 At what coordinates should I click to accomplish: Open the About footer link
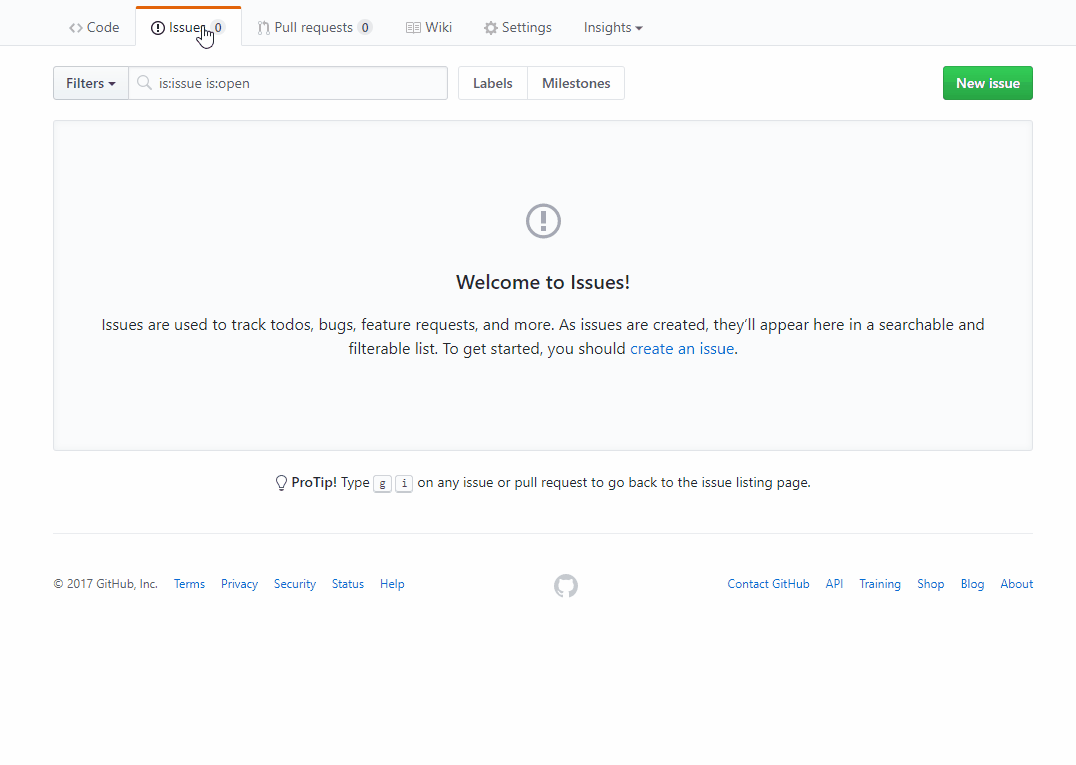pyautogui.click(x=1016, y=584)
